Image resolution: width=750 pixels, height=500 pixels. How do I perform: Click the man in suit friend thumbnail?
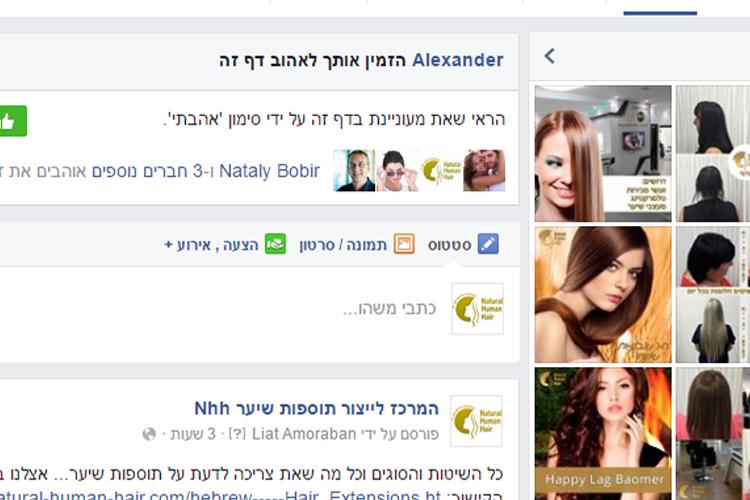(354, 170)
